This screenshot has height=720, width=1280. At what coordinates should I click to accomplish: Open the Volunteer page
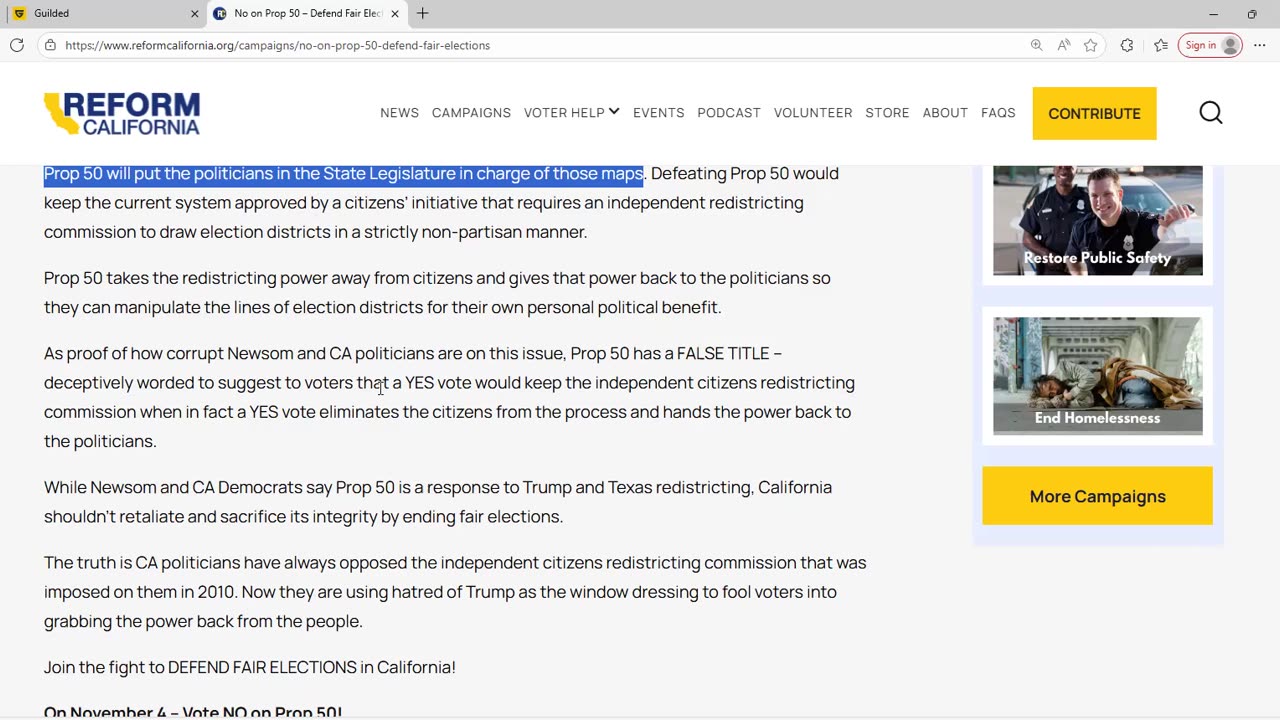tap(813, 113)
